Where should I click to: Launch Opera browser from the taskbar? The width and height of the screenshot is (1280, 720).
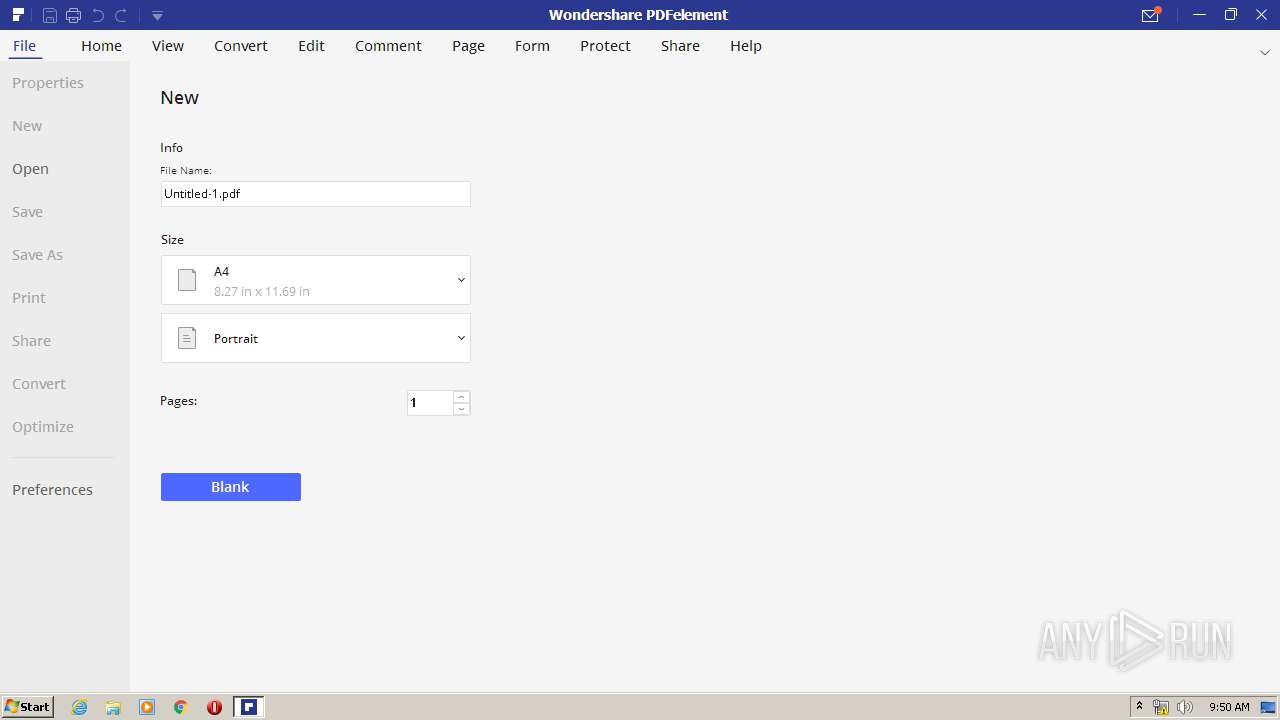pos(214,707)
